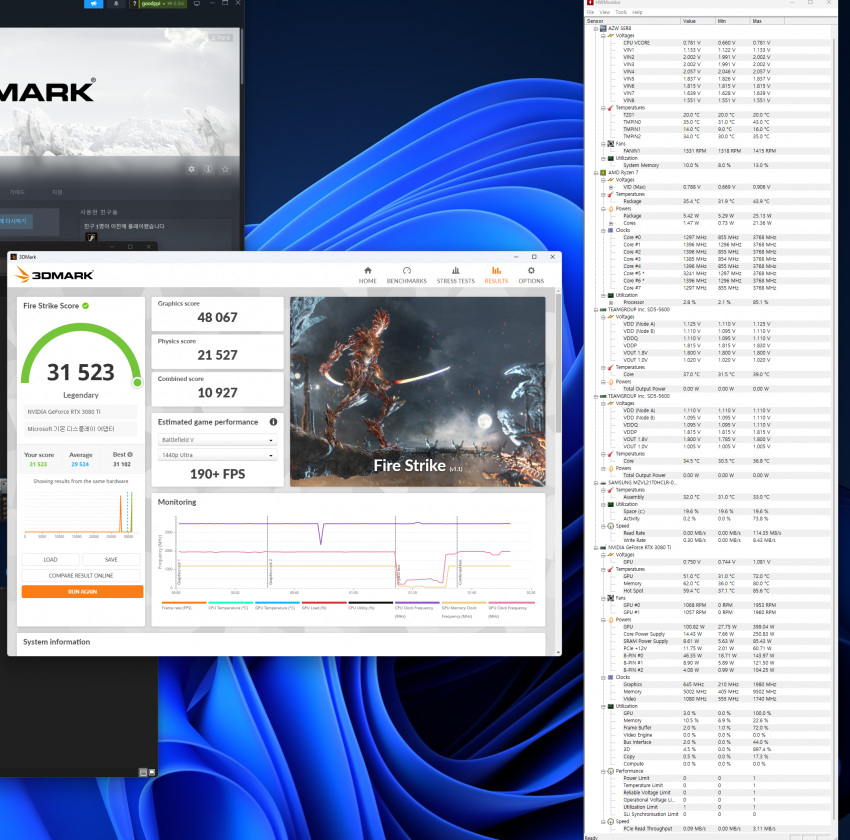The height and width of the screenshot is (840, 850).
Task: Collapse the SAMSUNG MZVL21T0HCLR drive node
Action: coord(596,482)
